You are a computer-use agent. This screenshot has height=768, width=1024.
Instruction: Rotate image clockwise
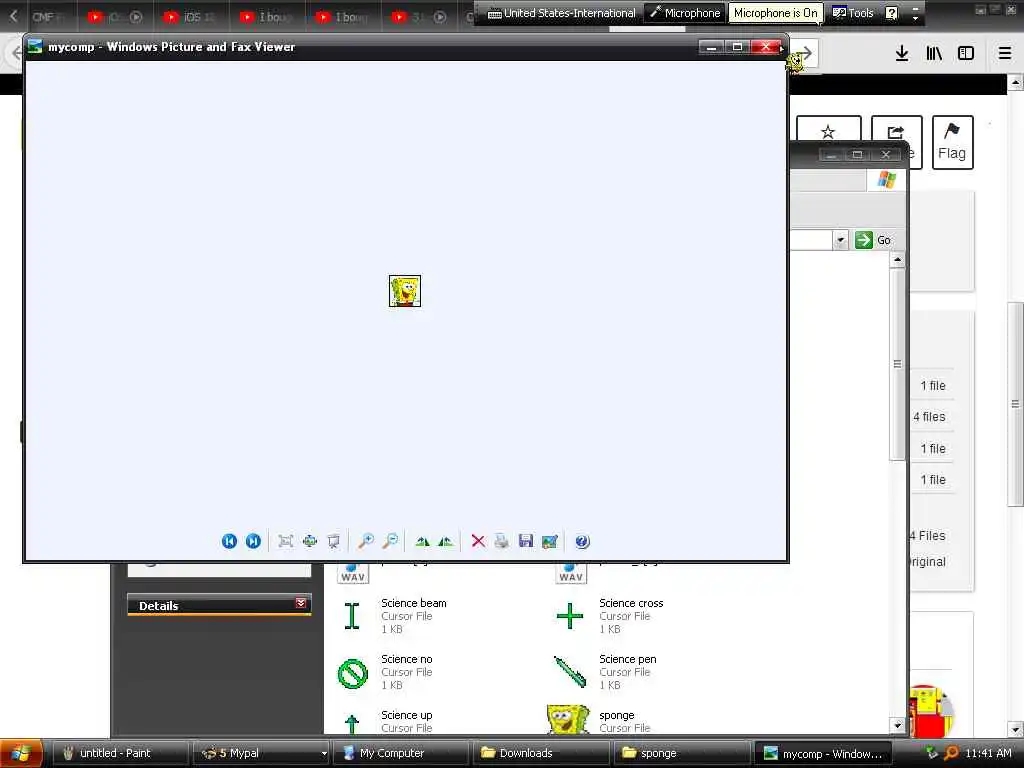coord(422,541)
